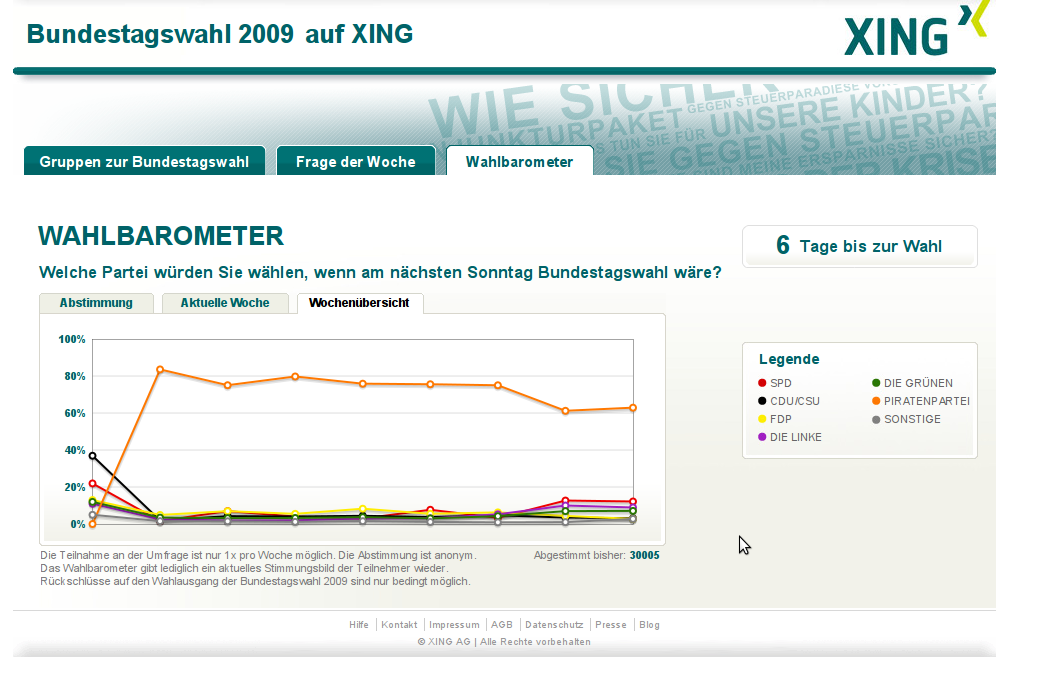Select the Wahlbarometer tab
The width and height of the screenshot is (1056, 684).
(x=519, y=161)
